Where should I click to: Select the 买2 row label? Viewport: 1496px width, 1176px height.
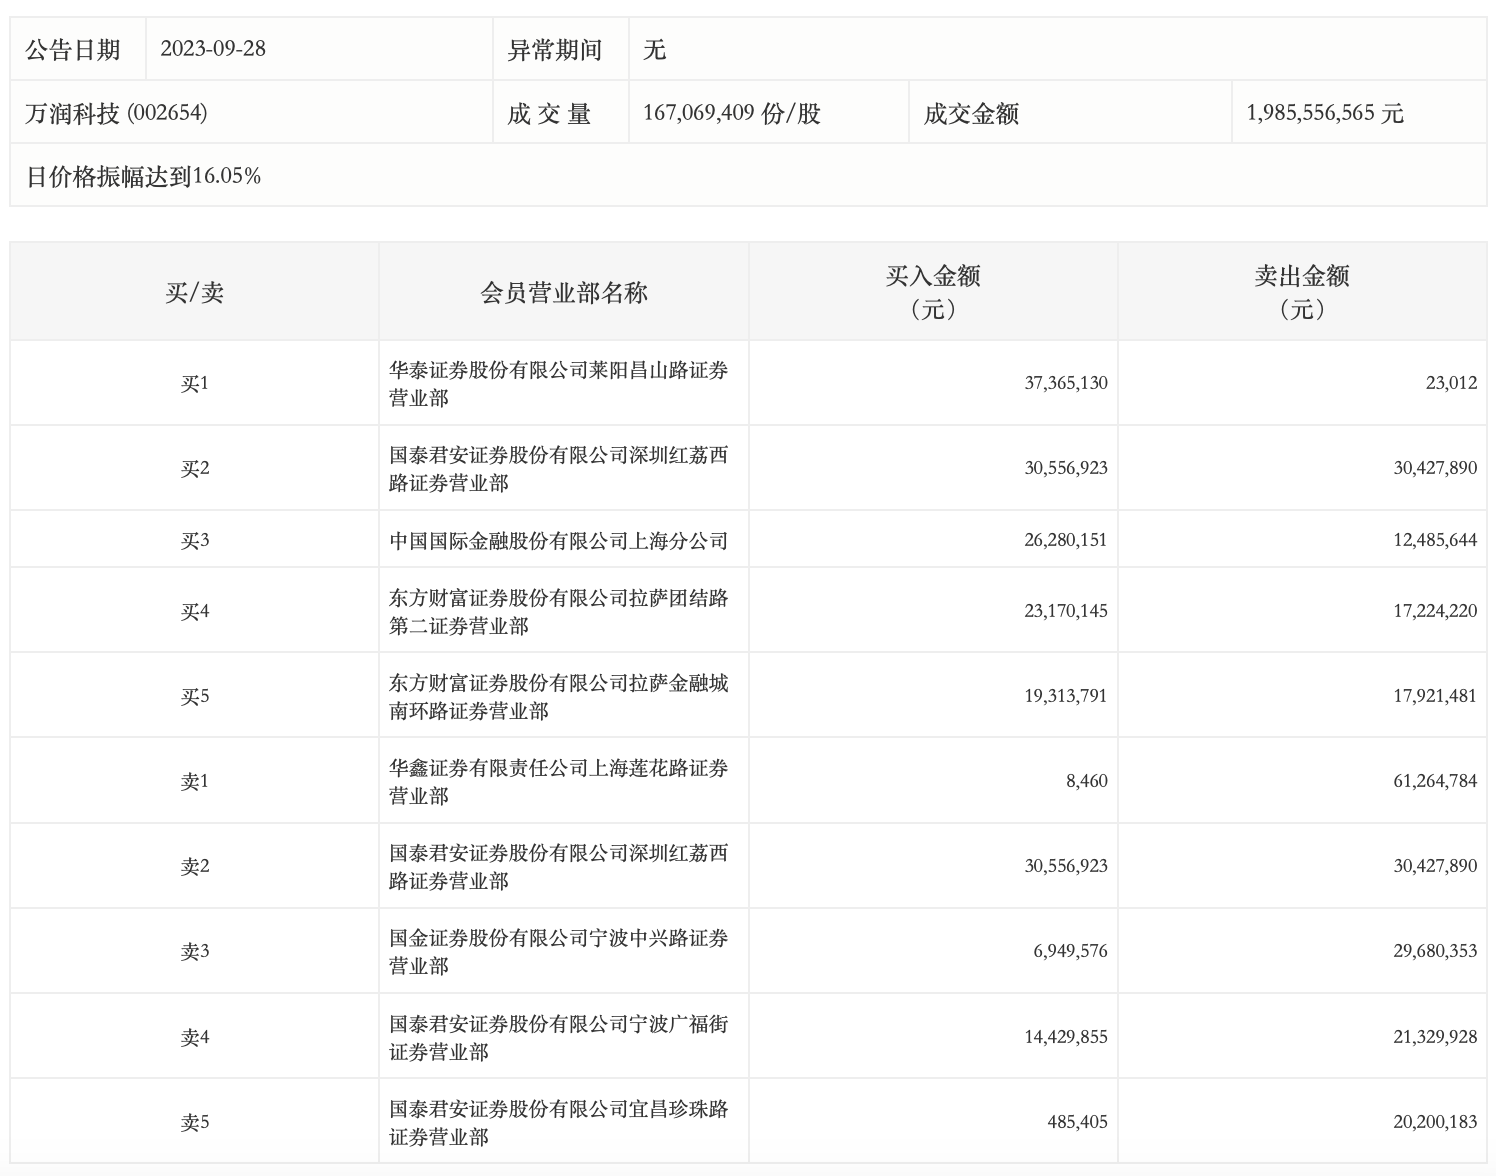point(195,468)
